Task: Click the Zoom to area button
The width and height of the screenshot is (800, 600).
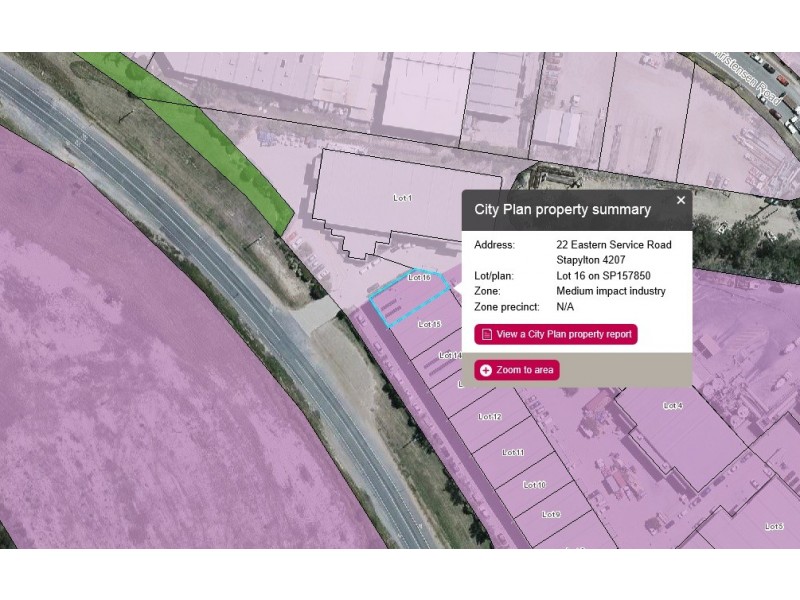Action: pyautogui.click(x=517, y=370)
